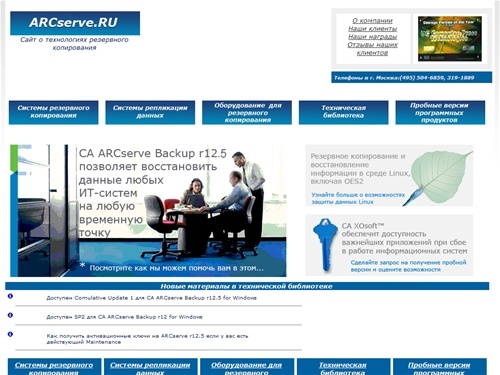Open 'Как получить активационные ключи' news item

pyautogui.click(x=147, y=339)
